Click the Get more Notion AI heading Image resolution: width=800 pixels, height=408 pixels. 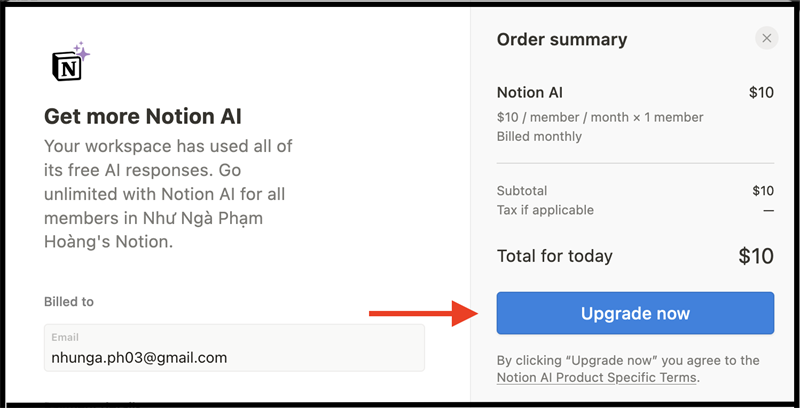coord(143,115)
